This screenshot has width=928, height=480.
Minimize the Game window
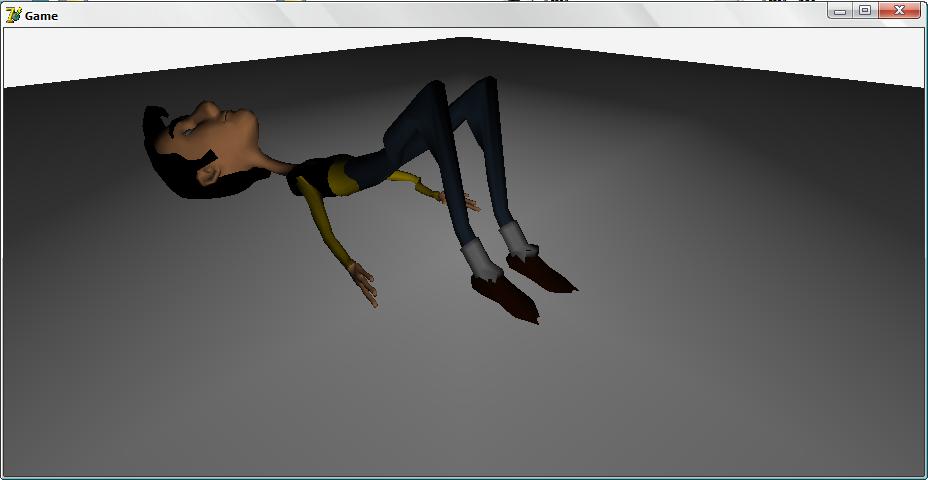click(840, 10)
